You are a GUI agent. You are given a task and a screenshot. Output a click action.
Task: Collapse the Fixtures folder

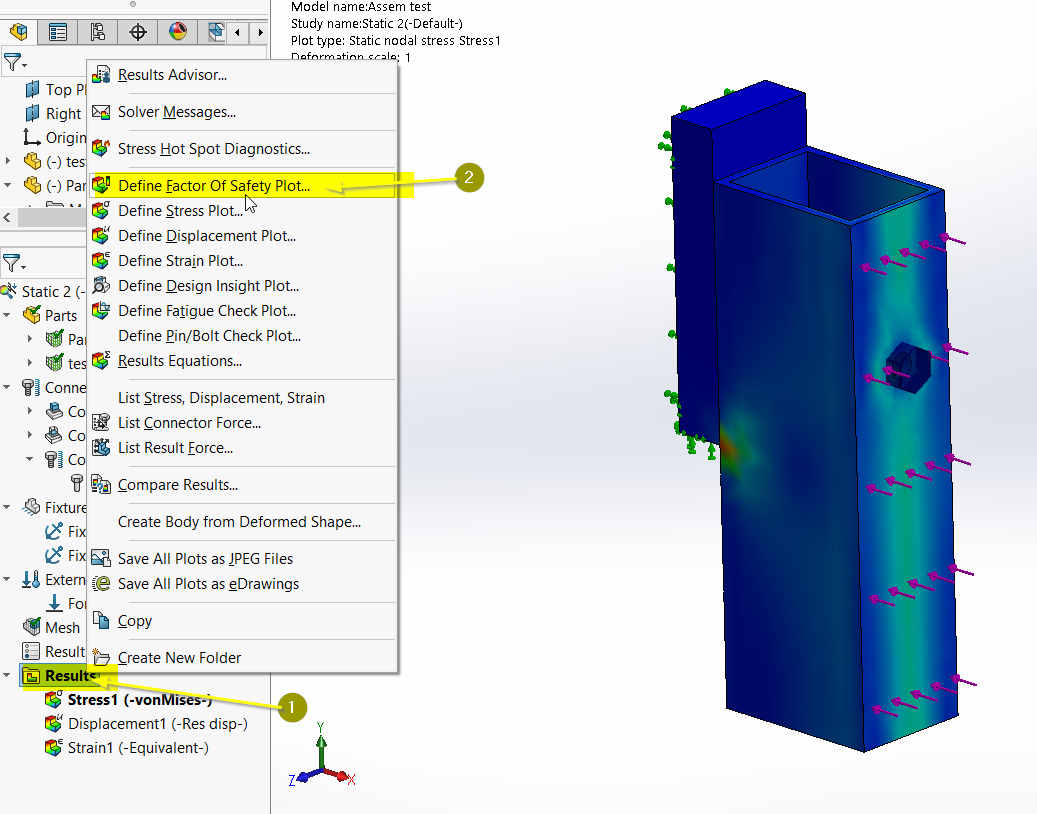(x=7, y=508)
